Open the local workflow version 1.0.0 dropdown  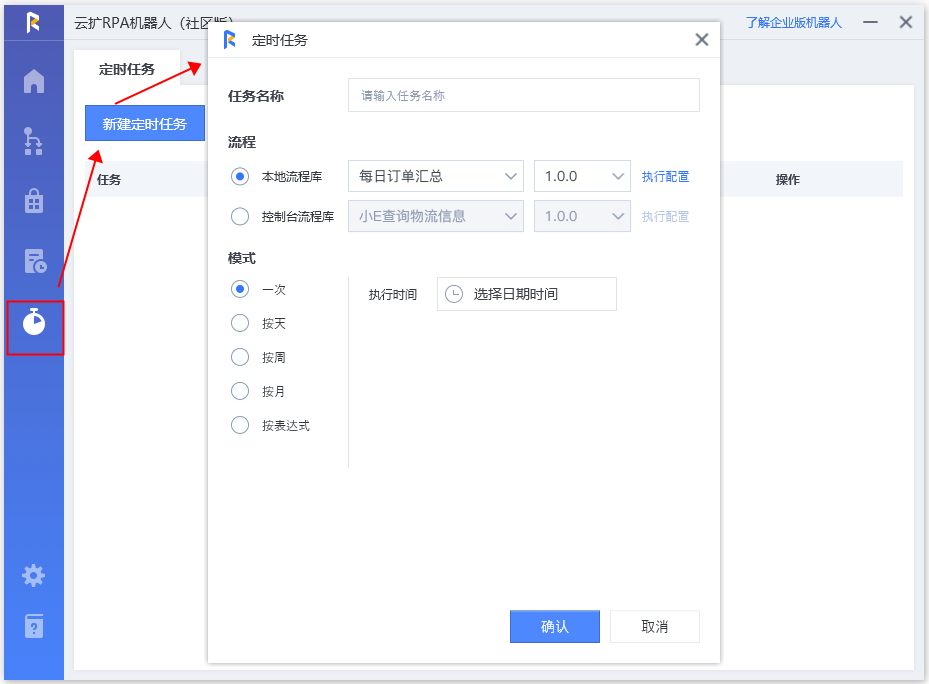[582, 176]
